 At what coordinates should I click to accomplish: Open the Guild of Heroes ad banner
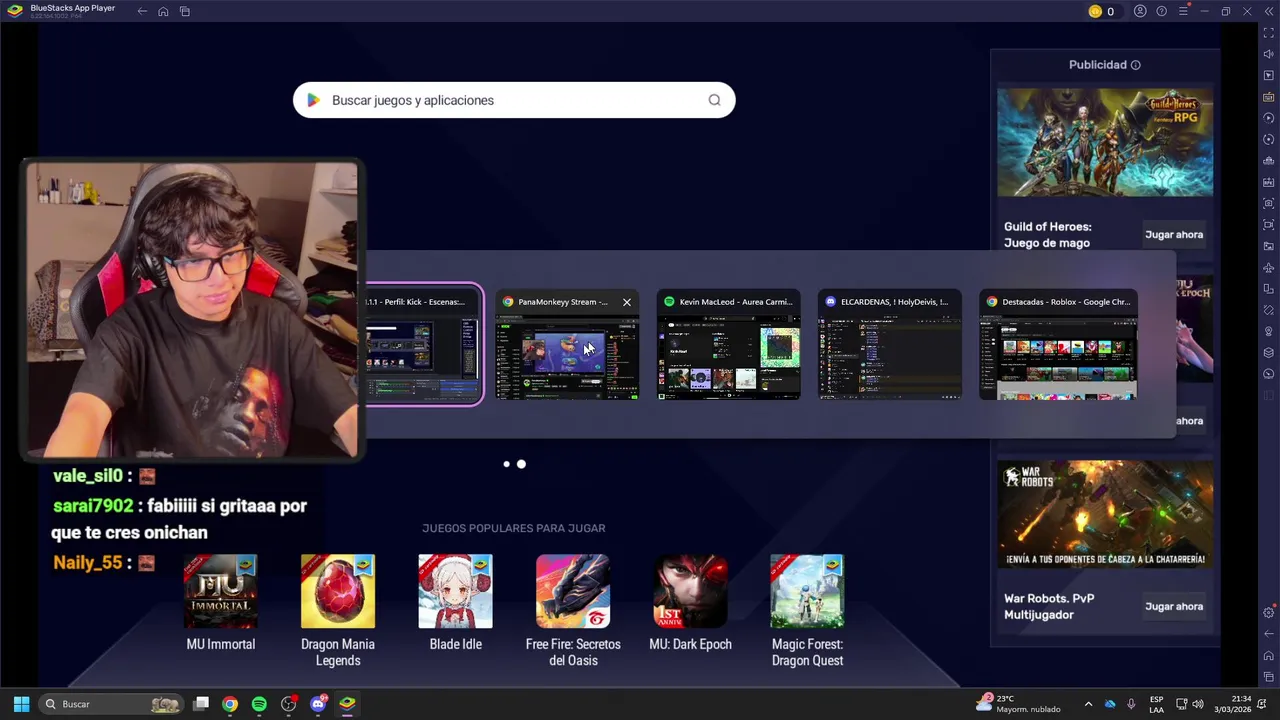[x=1105, y=142]
